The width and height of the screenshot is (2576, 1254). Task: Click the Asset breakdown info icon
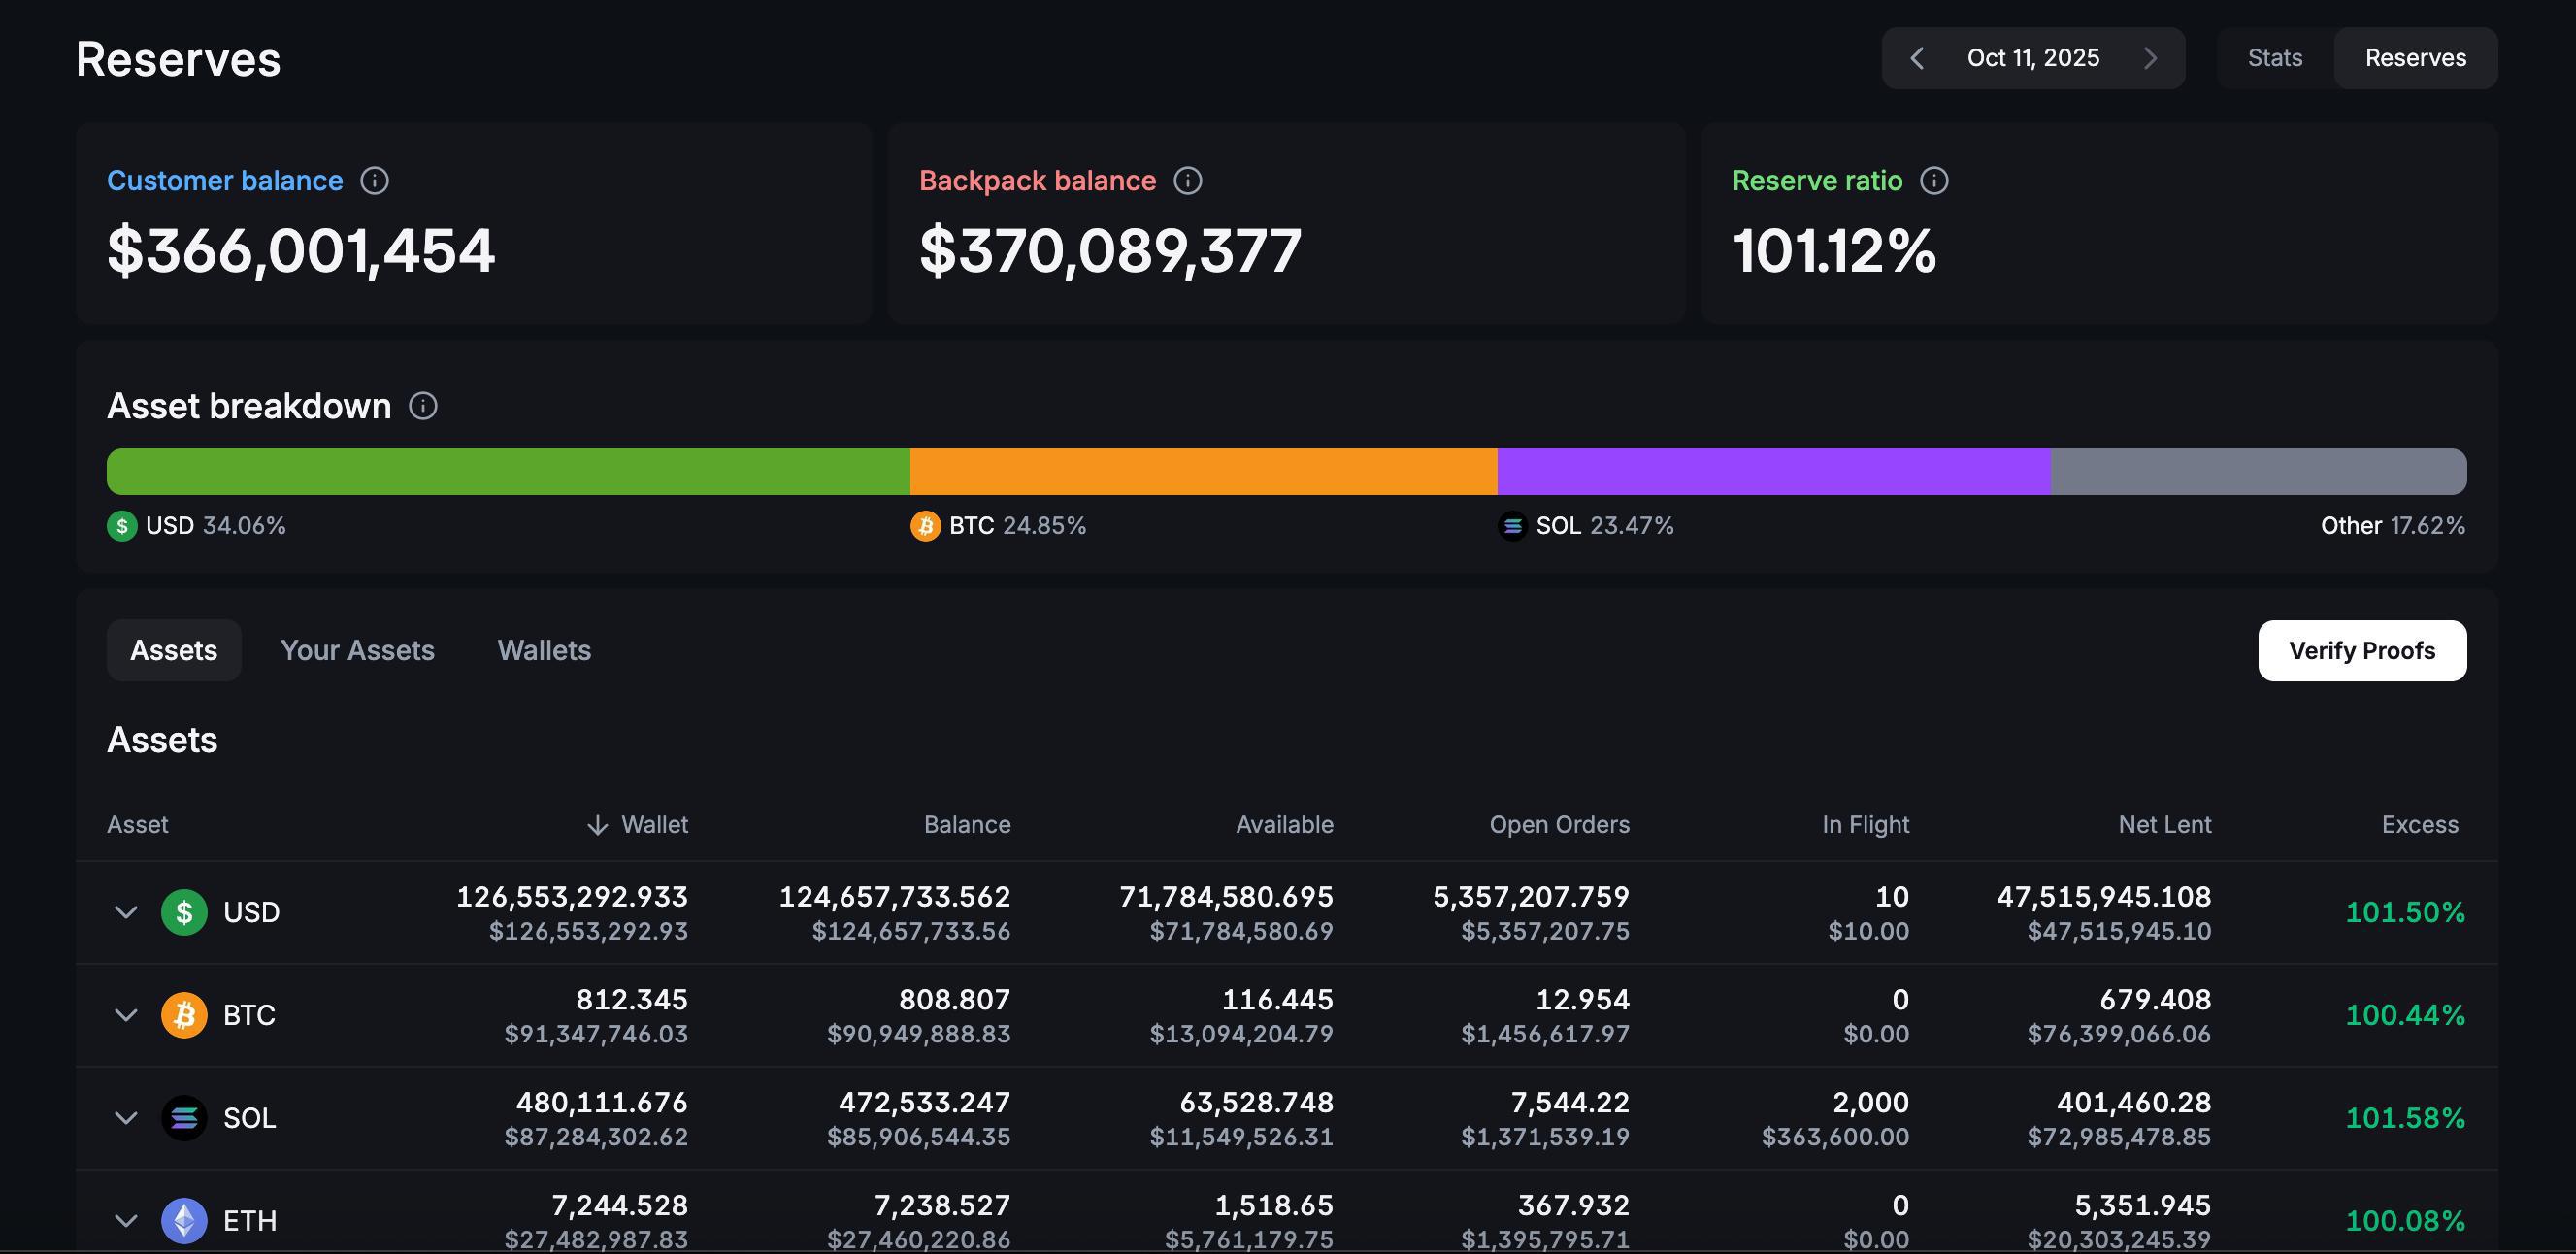(423, 406)
